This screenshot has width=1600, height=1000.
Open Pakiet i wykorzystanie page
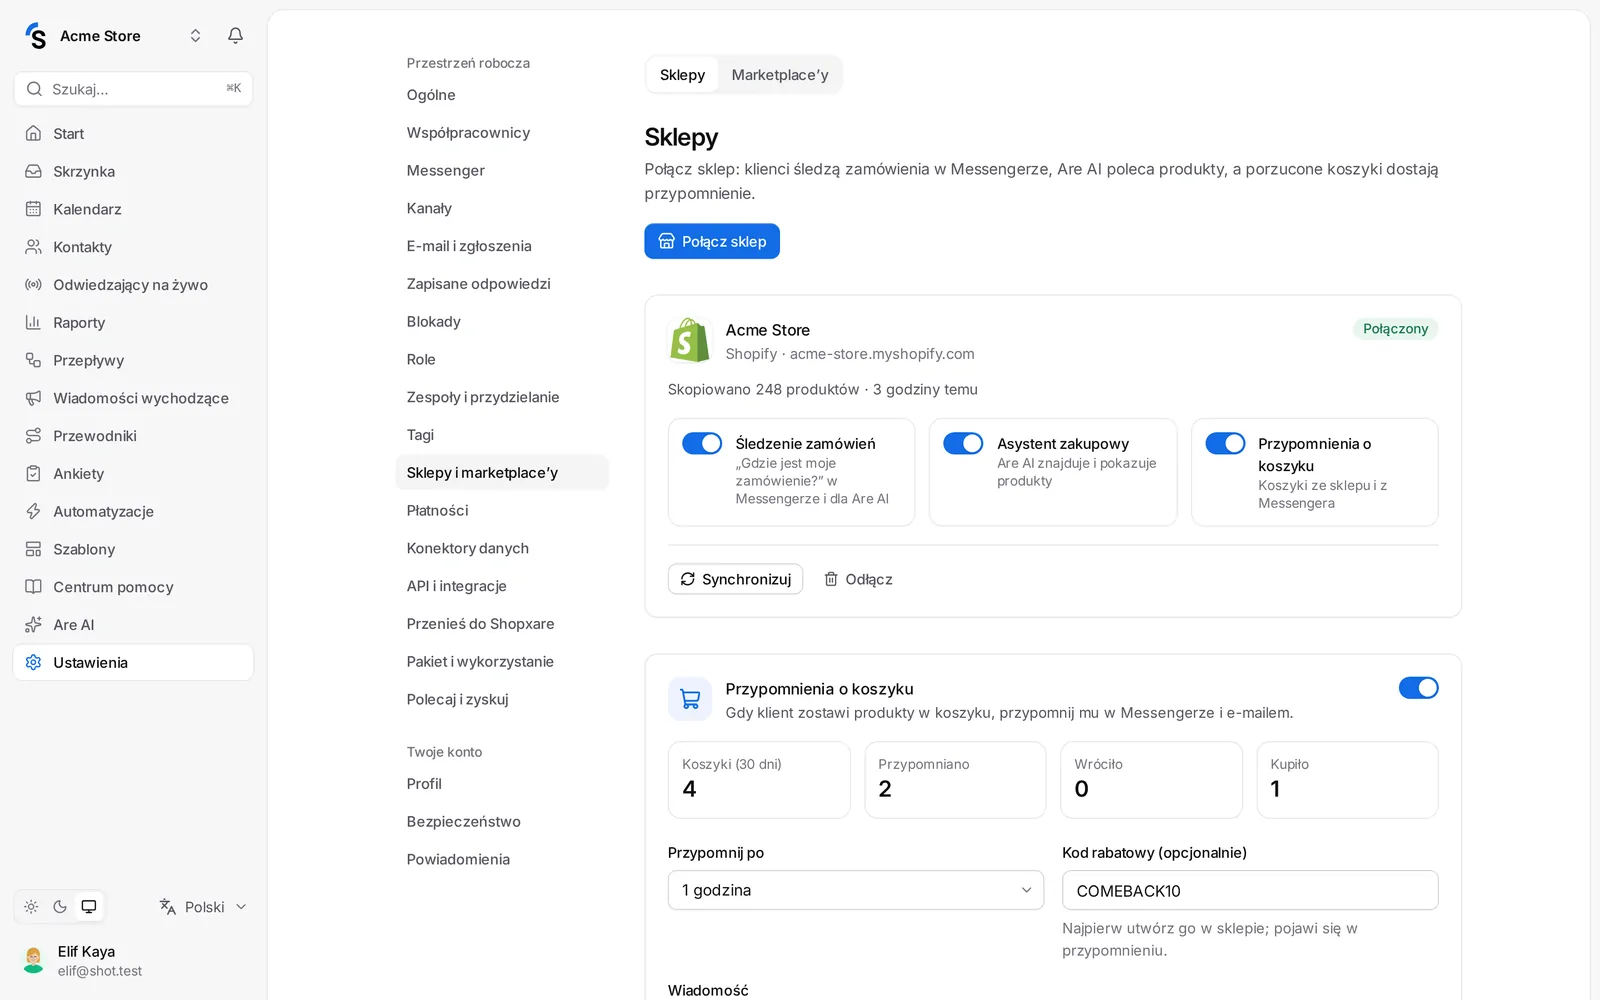tap(501, 662)
